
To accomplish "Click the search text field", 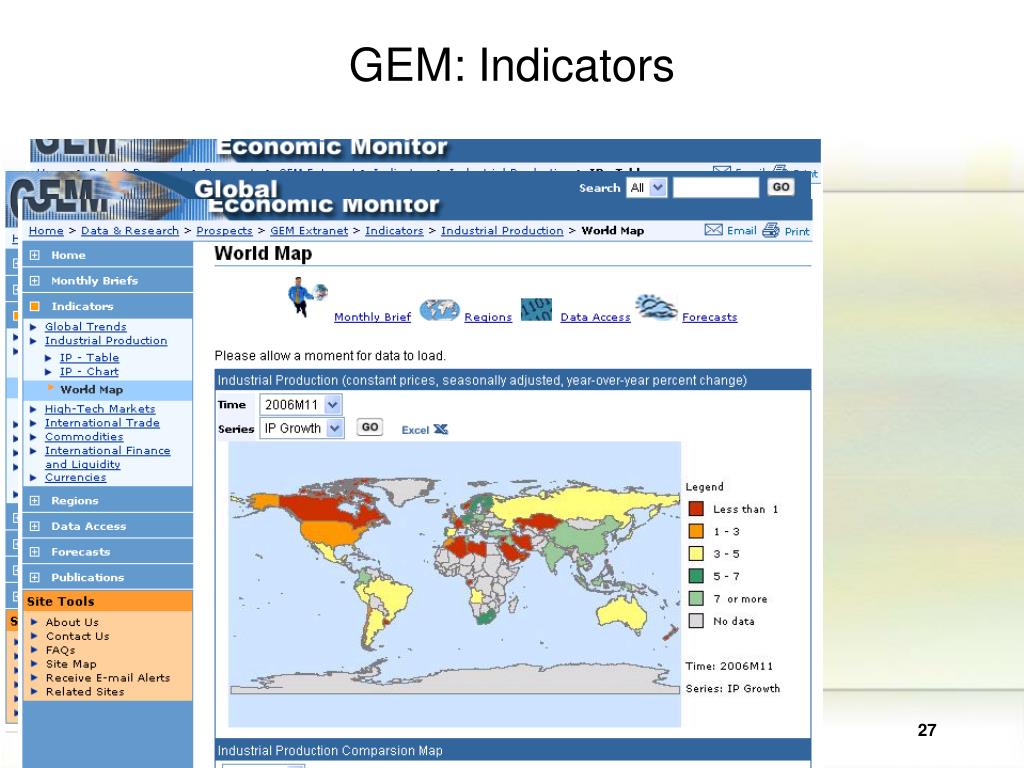I will pos(716,188).
